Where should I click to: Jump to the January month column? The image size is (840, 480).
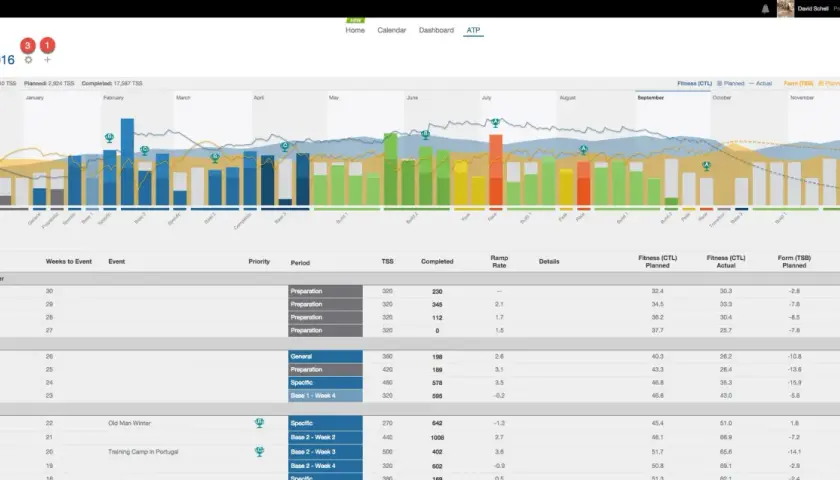[35, 98]
